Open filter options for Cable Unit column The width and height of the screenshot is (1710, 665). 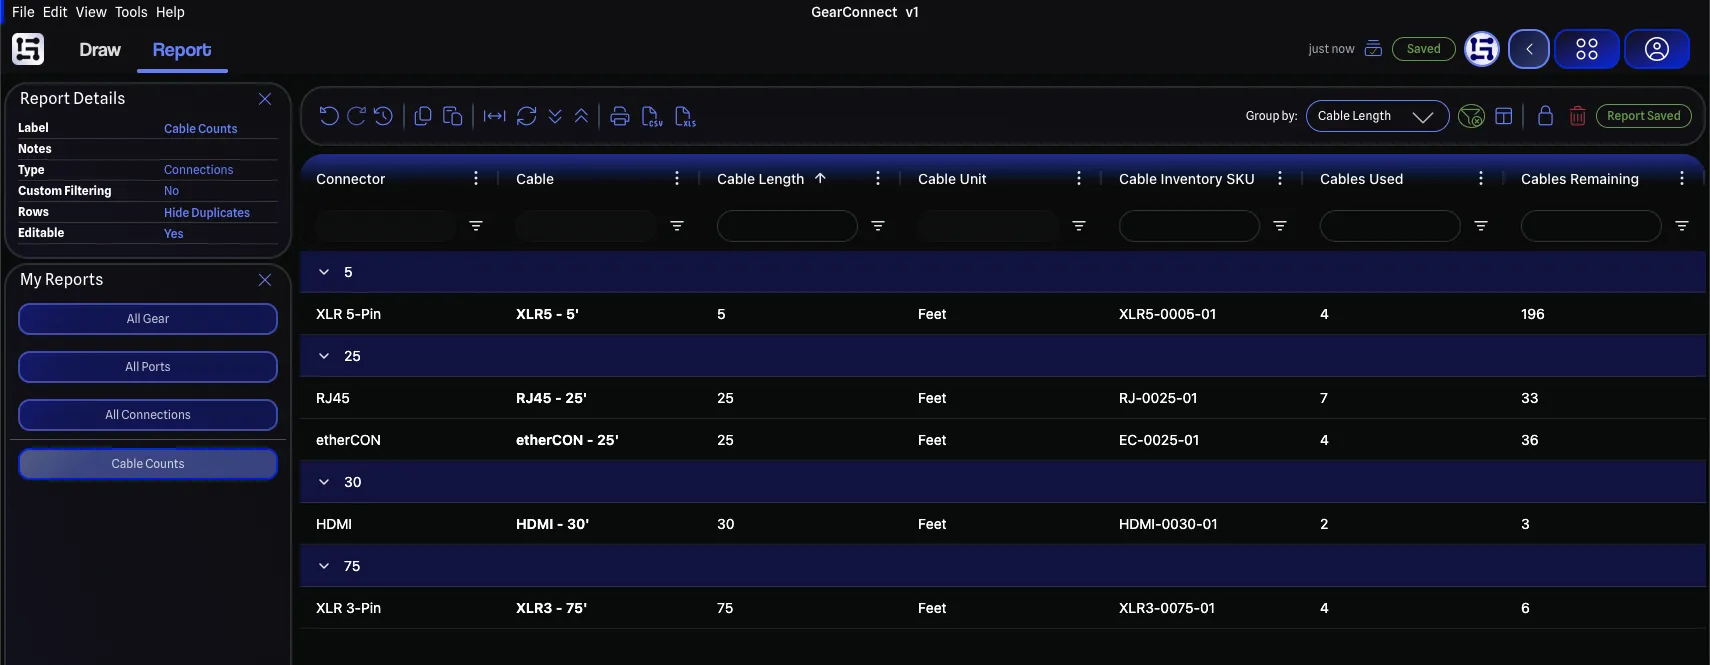[x=1079, y=226]
